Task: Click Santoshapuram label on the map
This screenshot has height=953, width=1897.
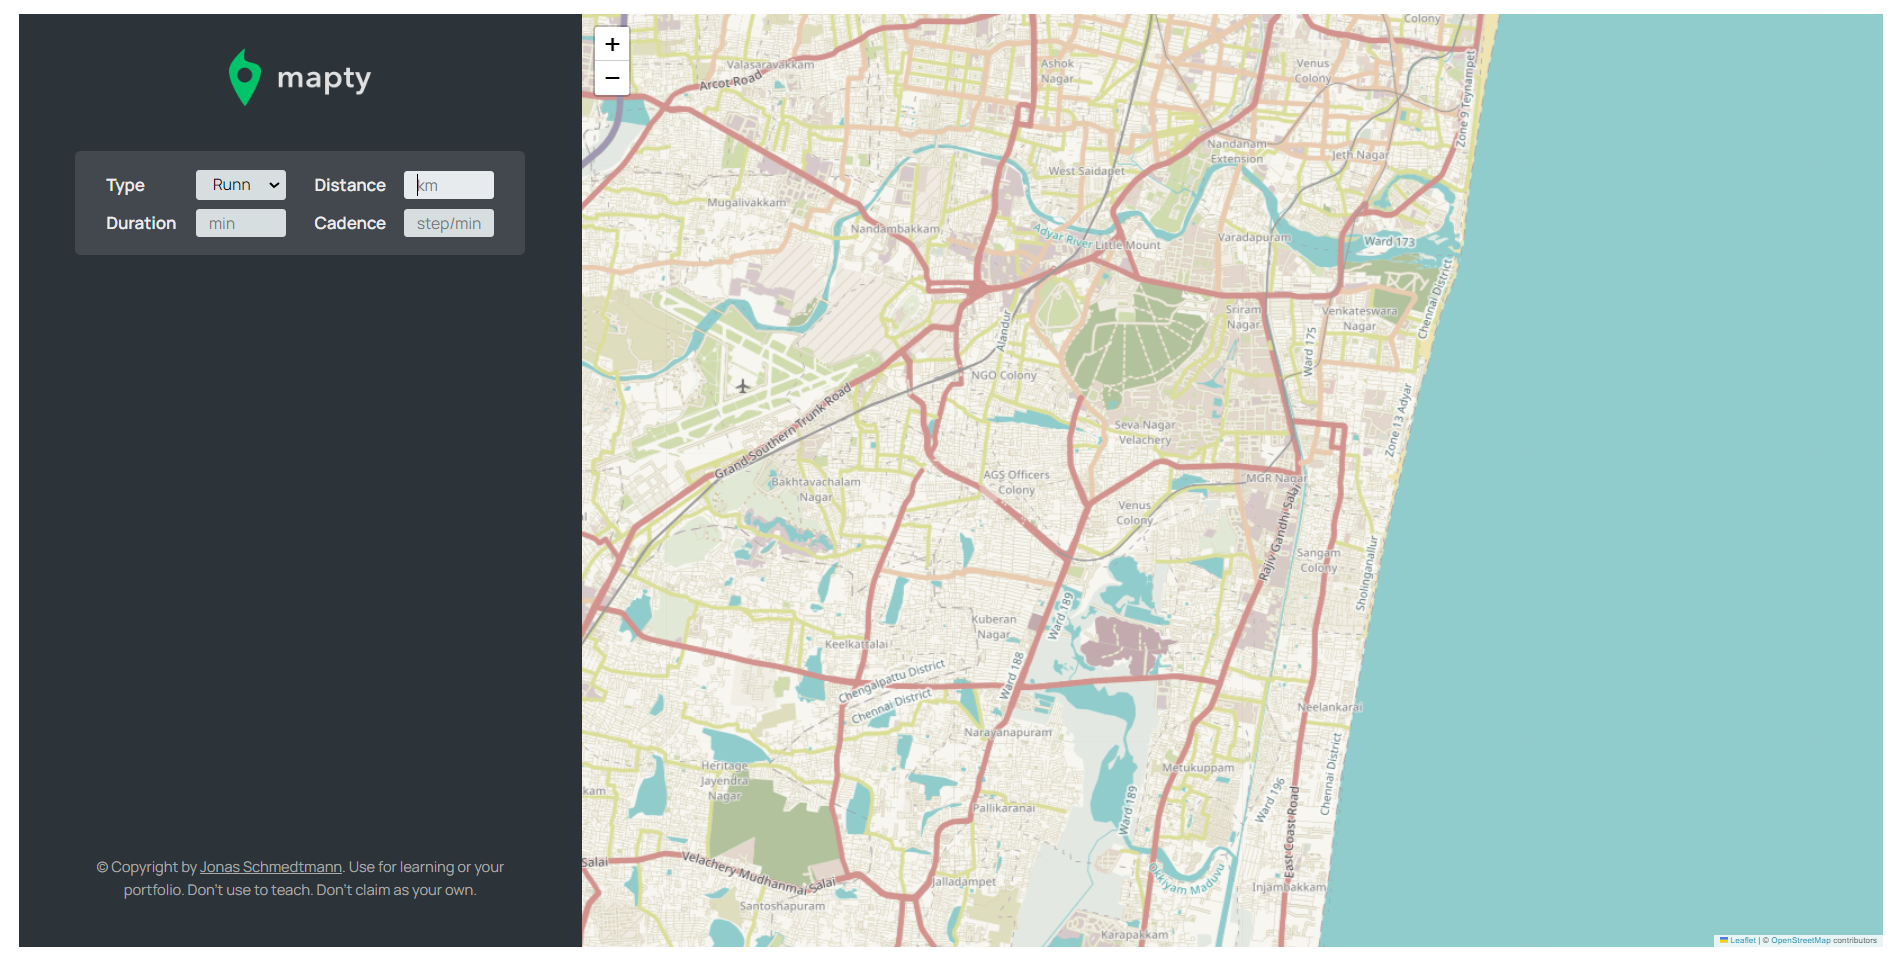Action: [782, 906]
